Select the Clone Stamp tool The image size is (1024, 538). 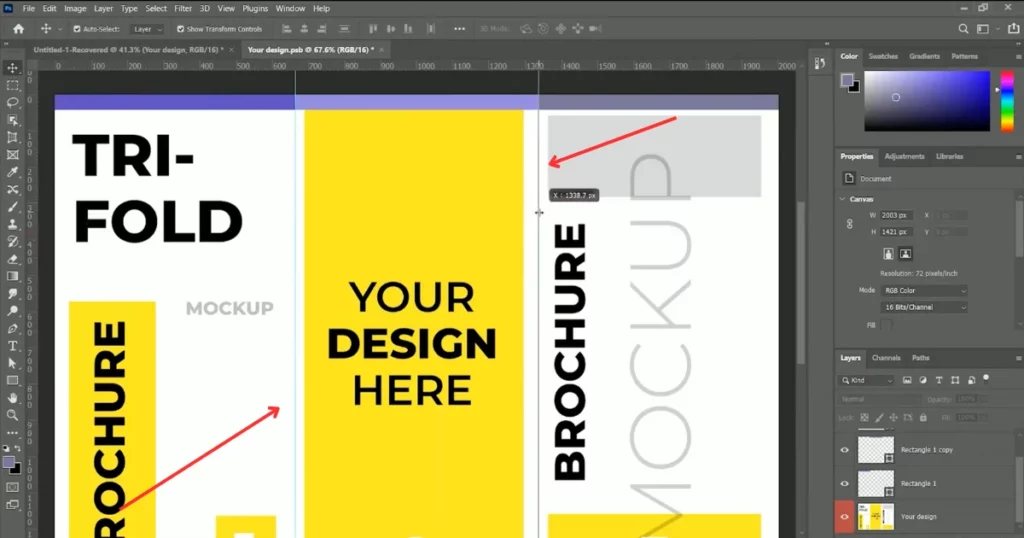(x=12, y=224)
